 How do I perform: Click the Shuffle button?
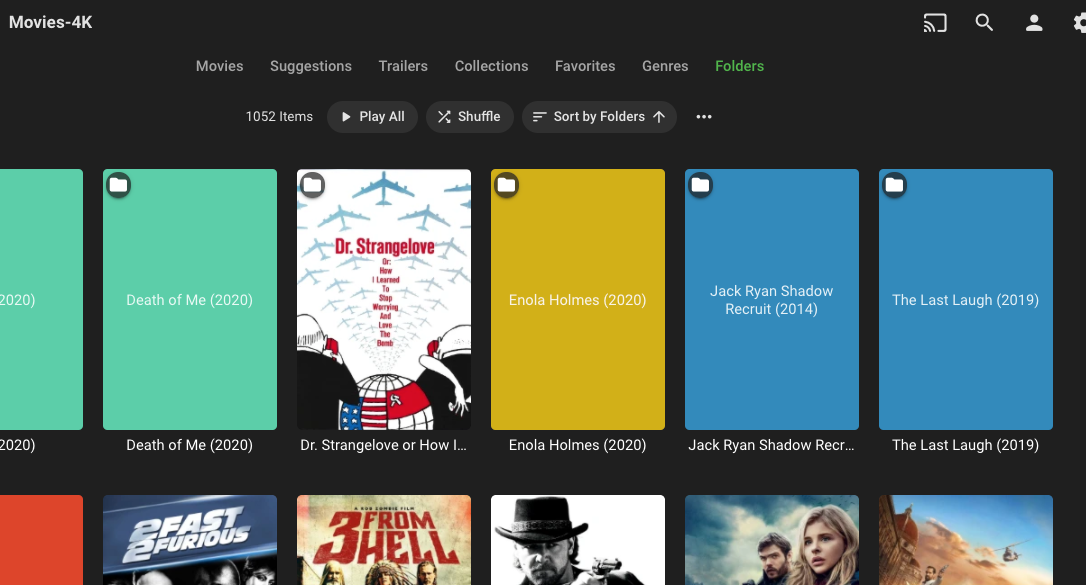(469, 117)
